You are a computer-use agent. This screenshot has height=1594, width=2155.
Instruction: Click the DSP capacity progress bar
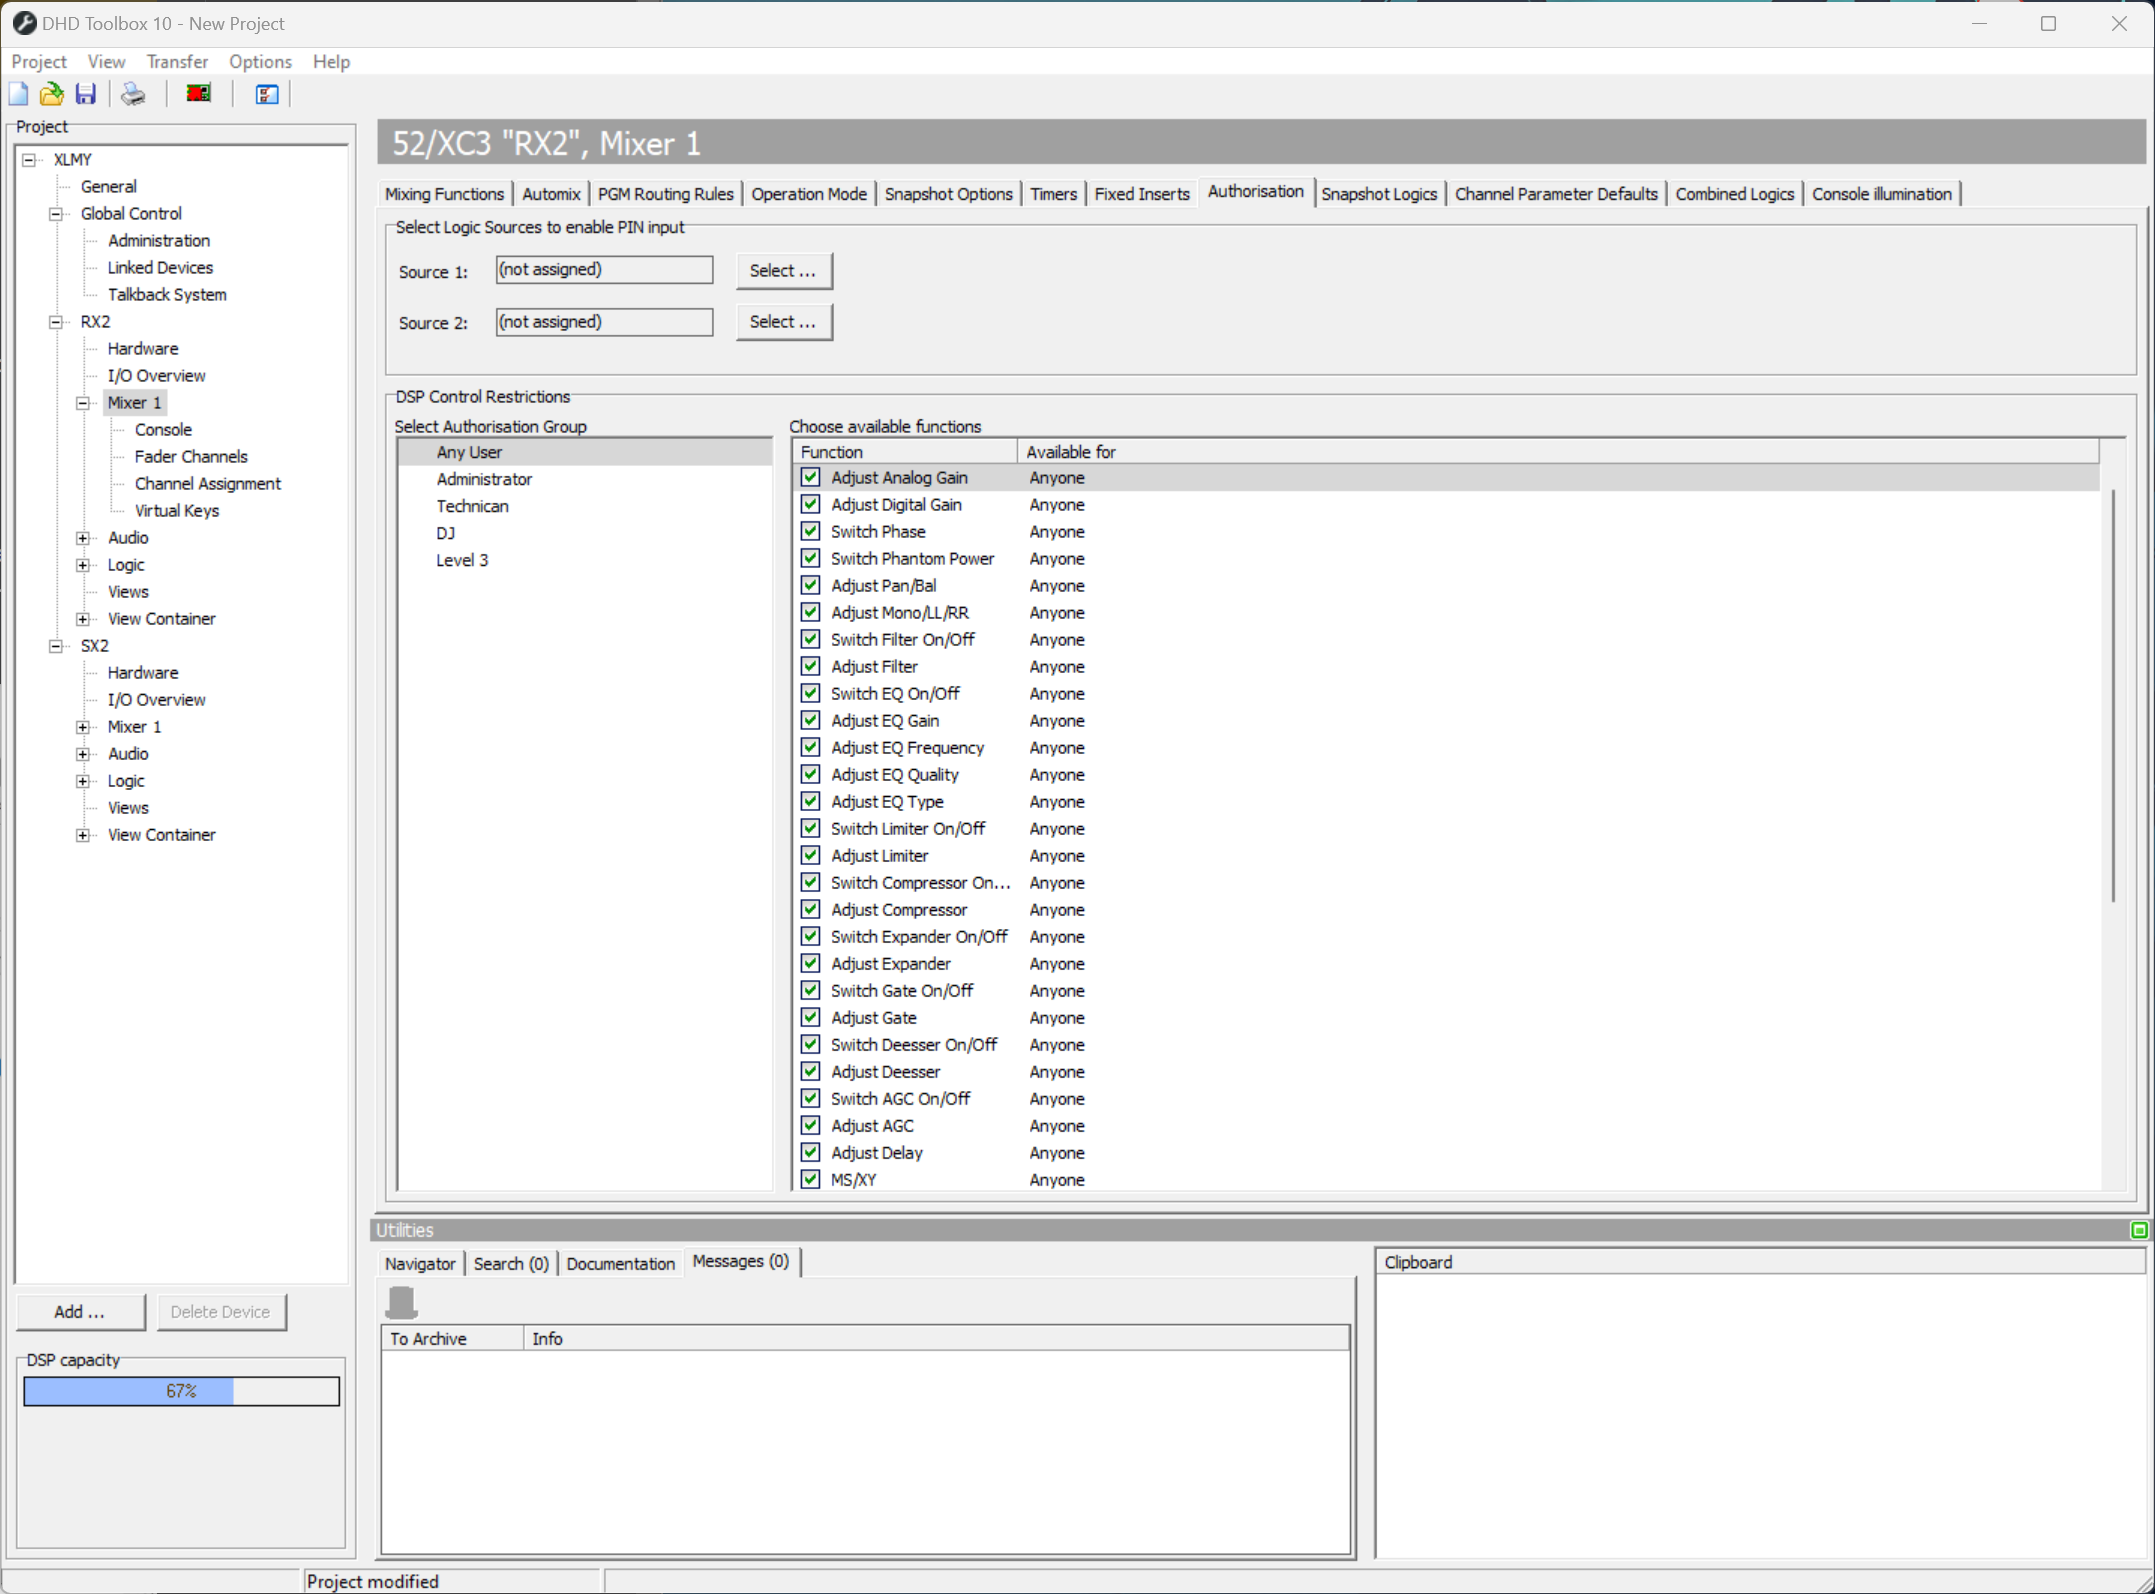click(x=181, y=1390)
